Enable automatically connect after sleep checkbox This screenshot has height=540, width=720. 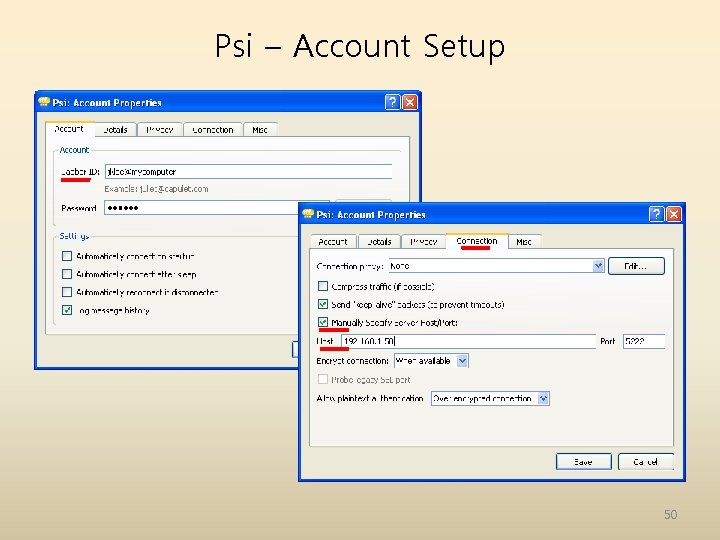tap(67, 274)
